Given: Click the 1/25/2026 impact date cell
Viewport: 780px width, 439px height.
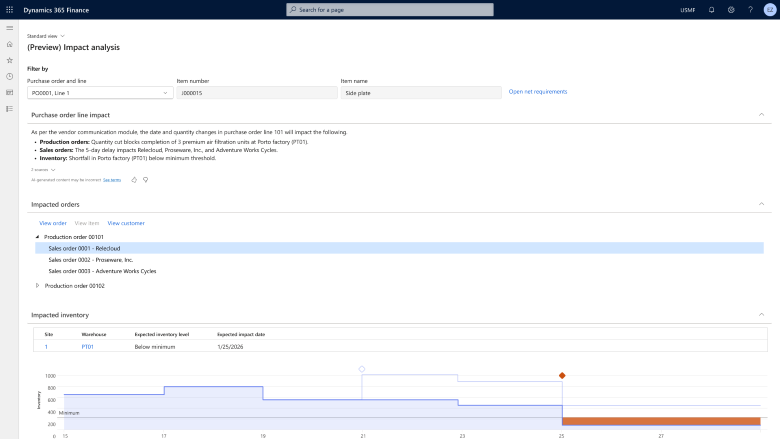Looking at the screenshot, I should pyautogui.click(x=230, y=347).
